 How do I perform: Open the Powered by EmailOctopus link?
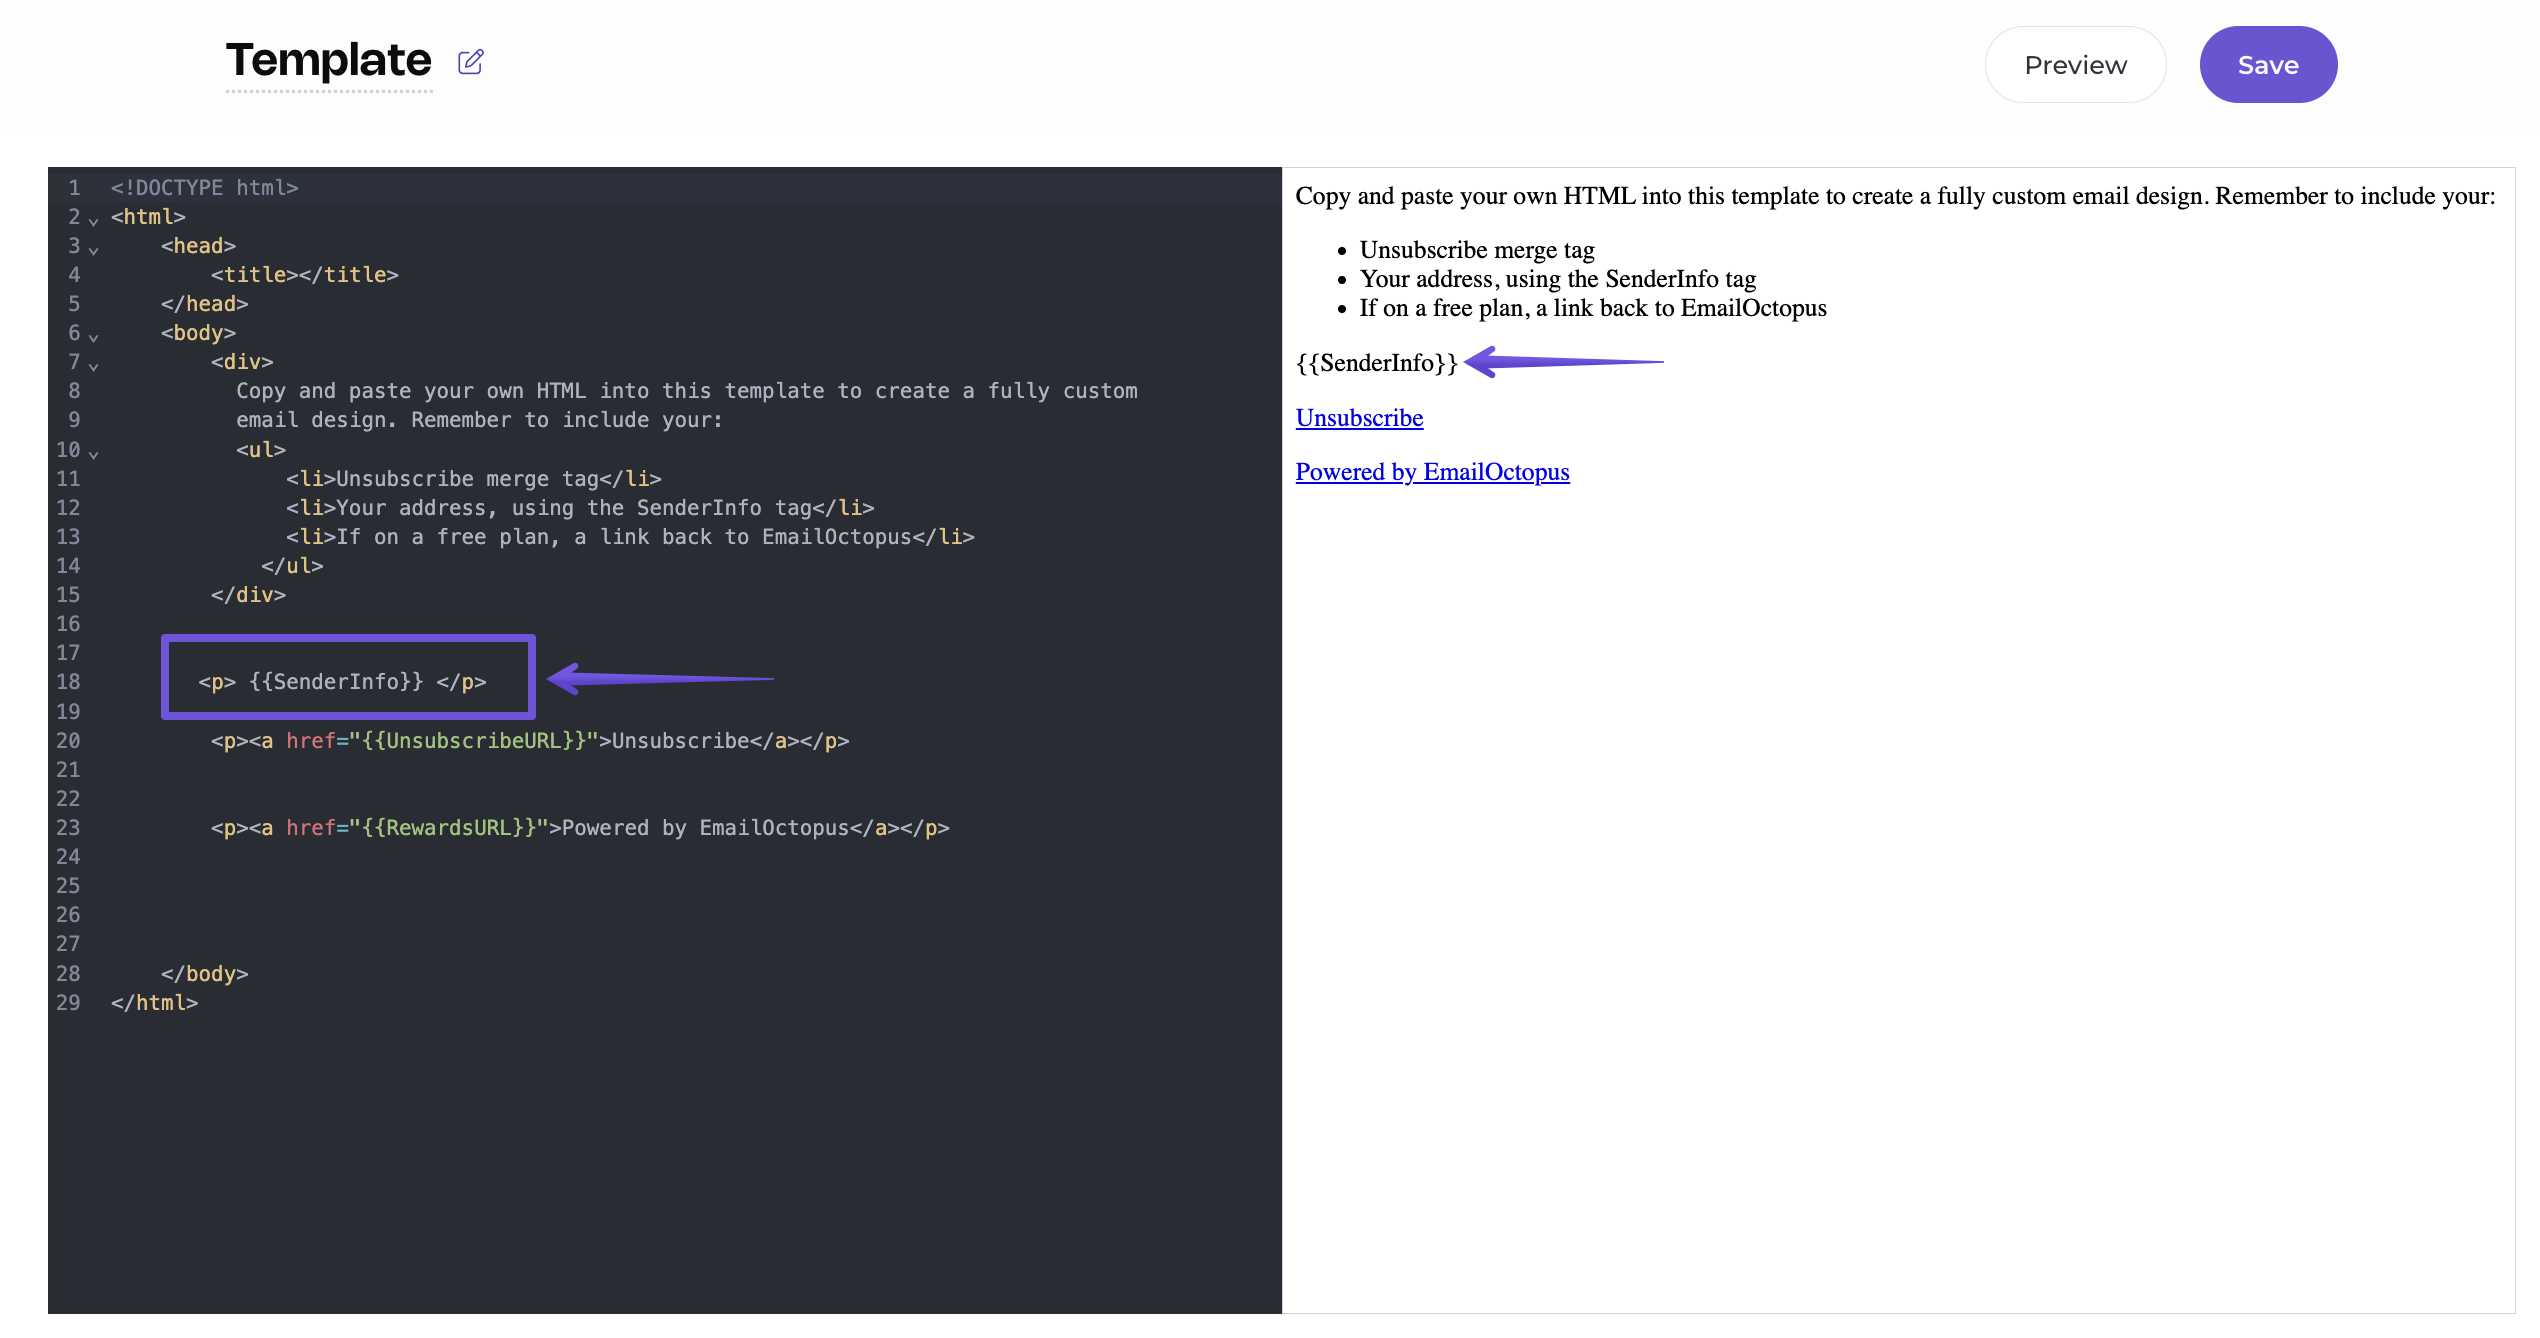click(1432, 472)
